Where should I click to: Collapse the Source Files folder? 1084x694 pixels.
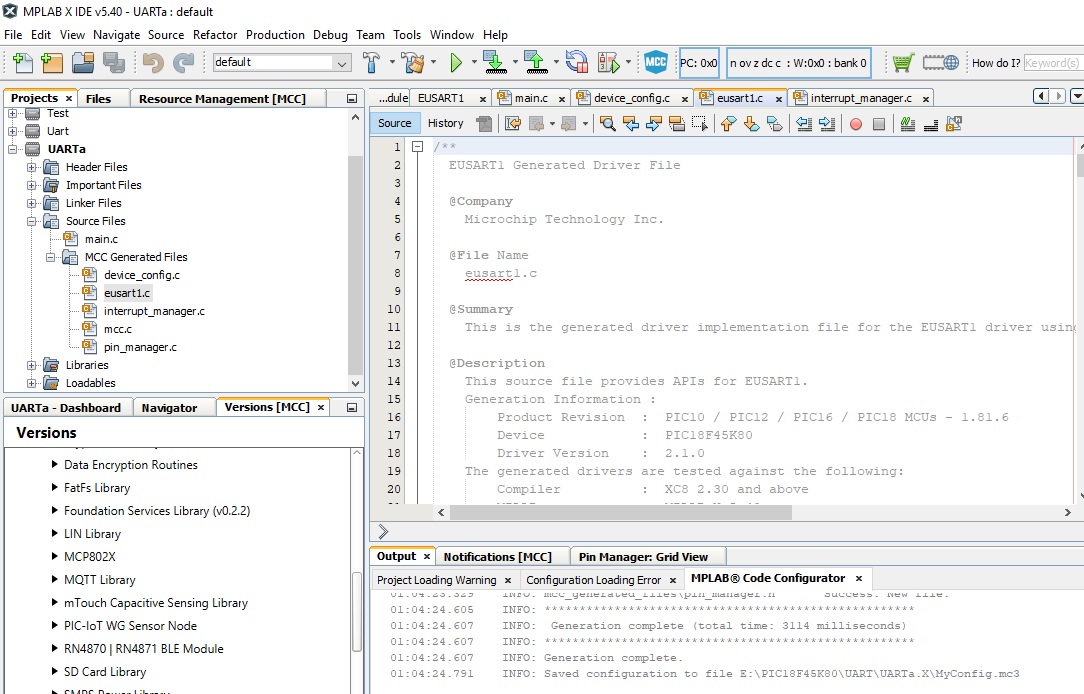tap(32, 221)
